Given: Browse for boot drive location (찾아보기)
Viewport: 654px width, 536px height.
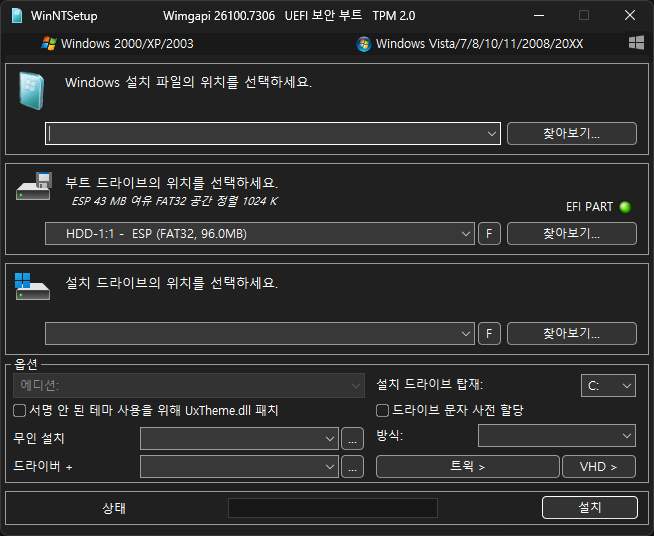Looking at the screenshot, I should [571, 234].
